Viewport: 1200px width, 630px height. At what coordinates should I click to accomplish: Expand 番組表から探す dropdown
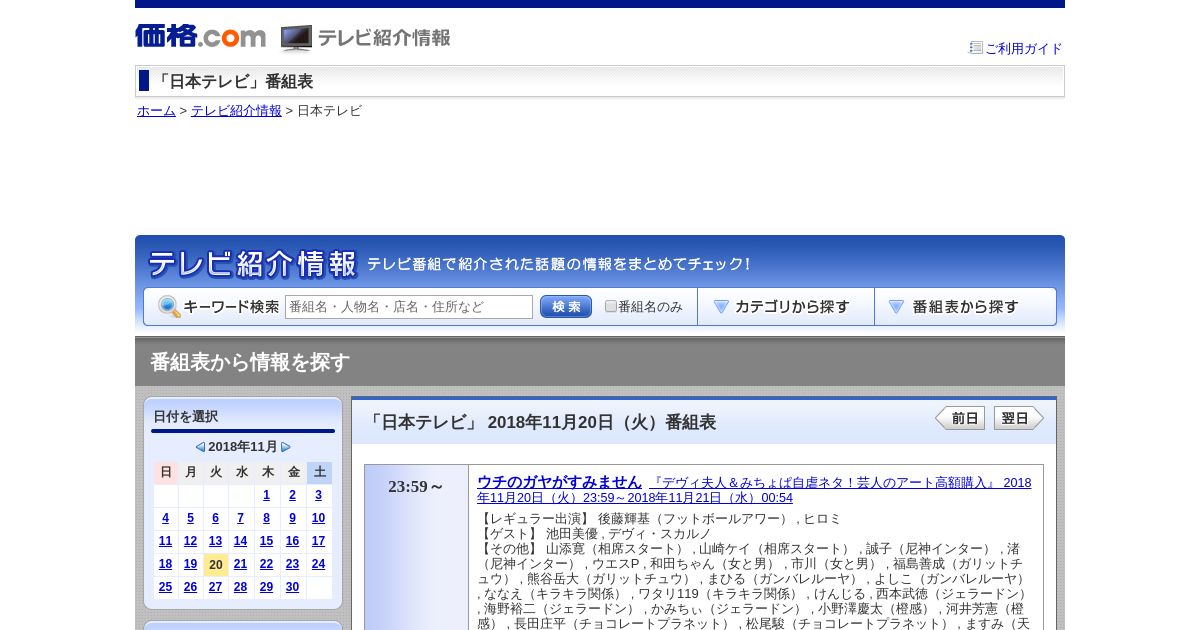(965, 307)
